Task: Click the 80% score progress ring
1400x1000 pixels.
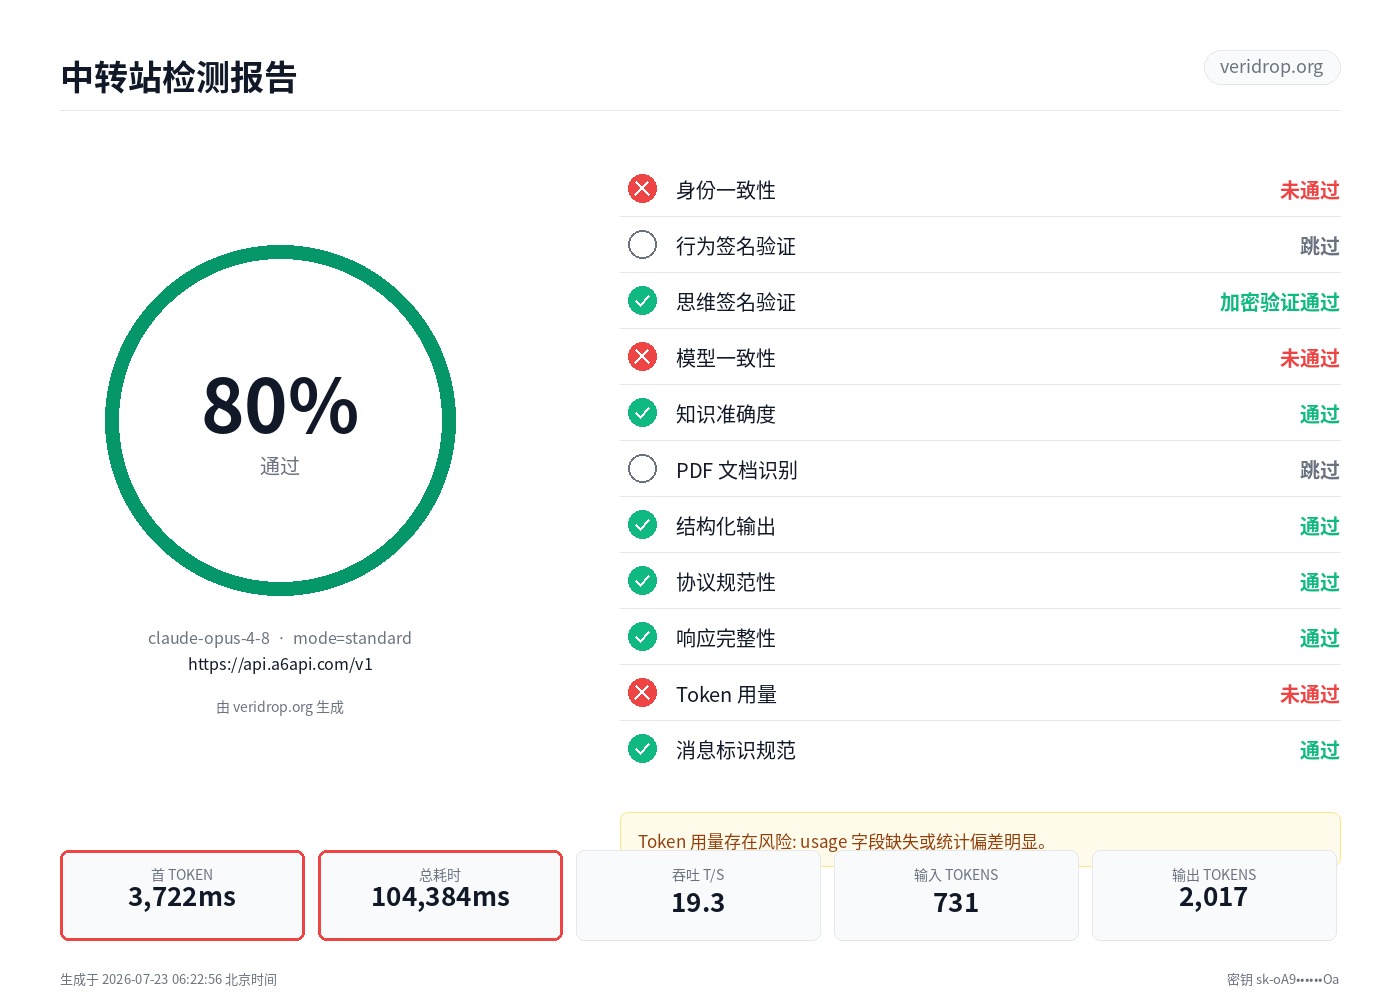Action: coord(280,421)
